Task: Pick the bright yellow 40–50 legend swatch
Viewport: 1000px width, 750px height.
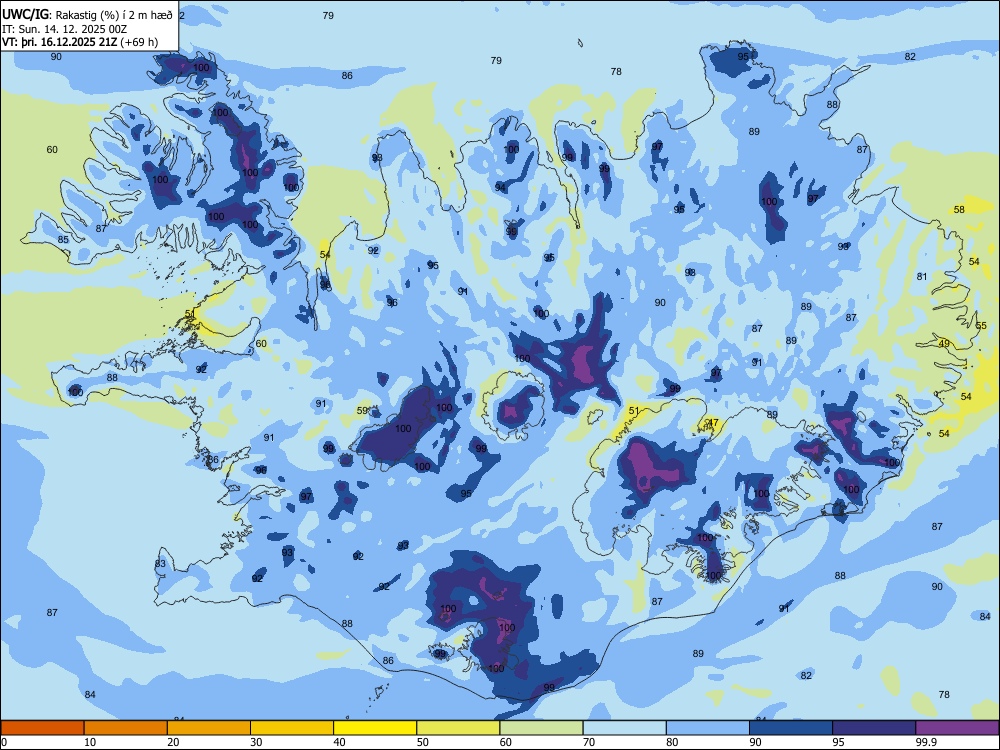Action: click(x=375, y=728)
